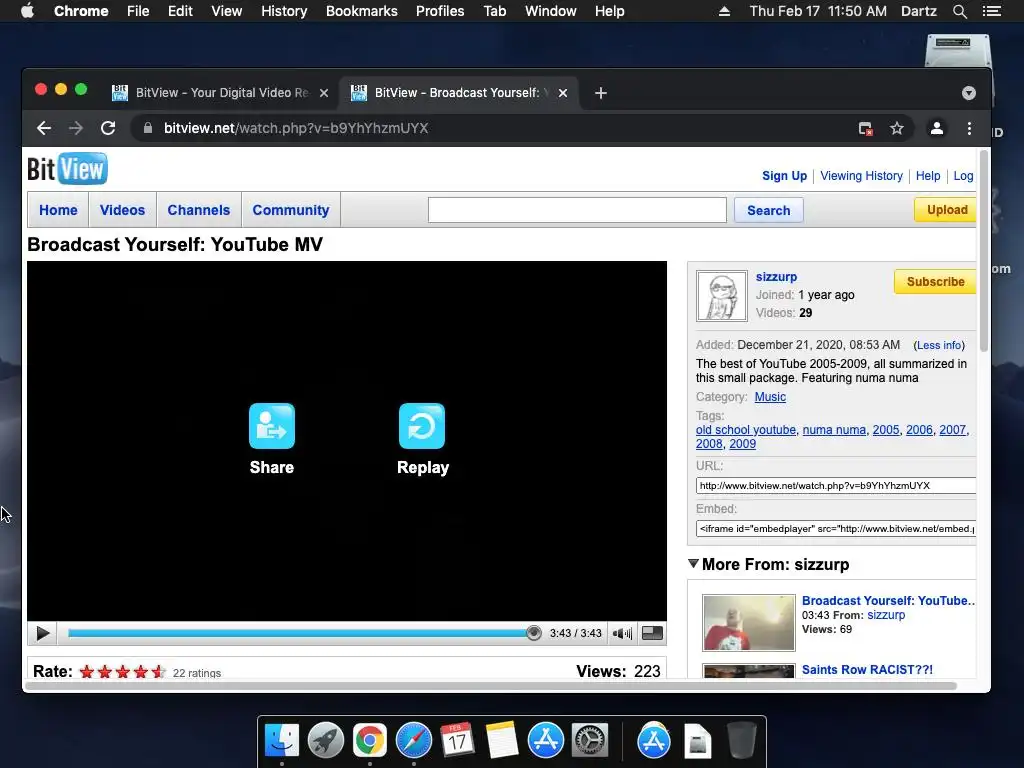Open the Home navigation tab
1024x768 pixels.
(x=58, y=210)
